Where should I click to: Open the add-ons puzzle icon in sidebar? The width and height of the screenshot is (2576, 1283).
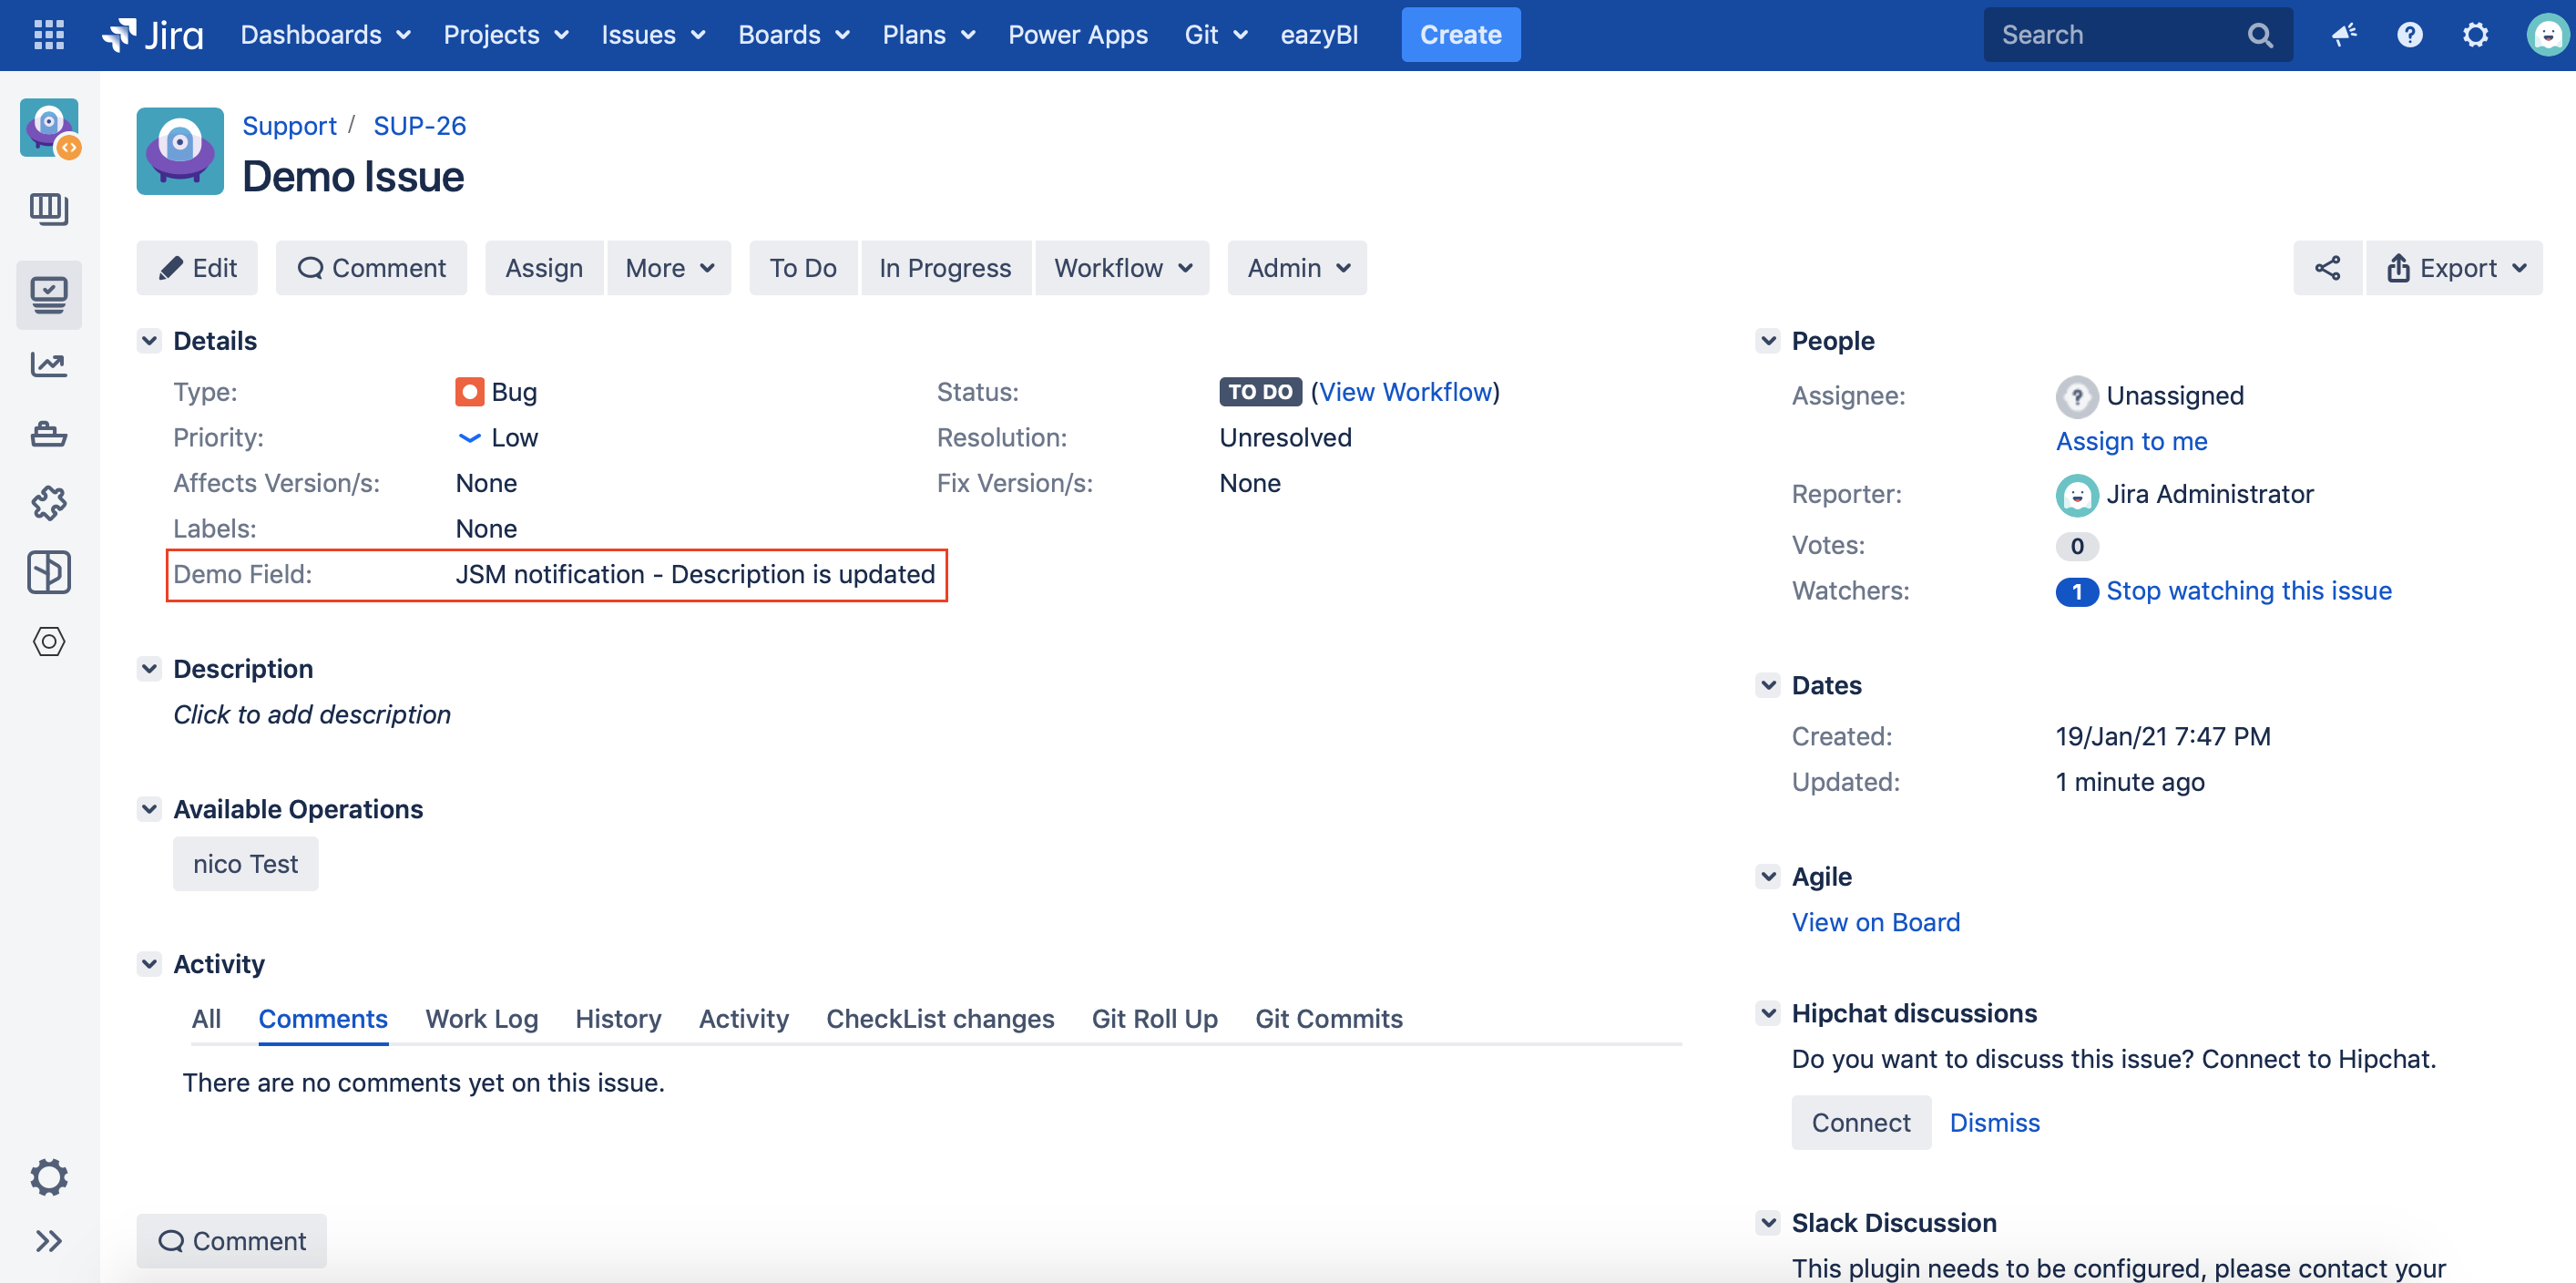pyautogui.click(x=48, y=503)
